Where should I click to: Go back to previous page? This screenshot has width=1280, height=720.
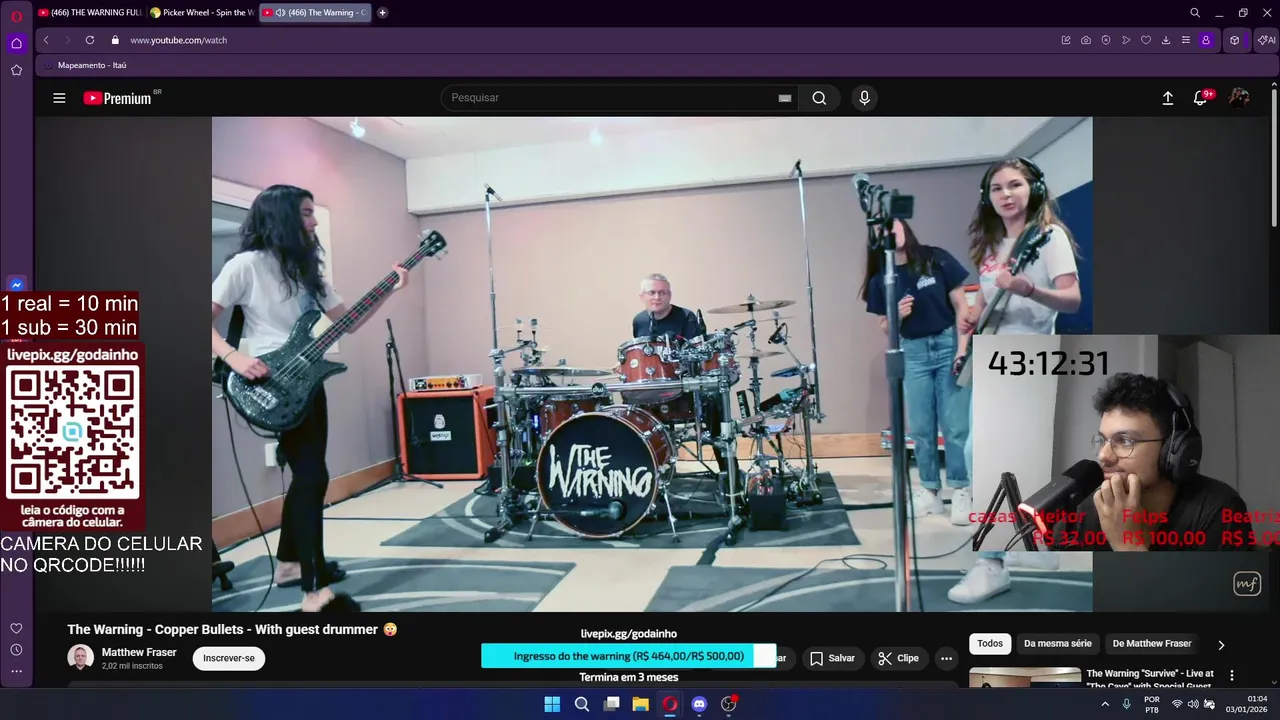pyautogui.click(x=46, y=40)
